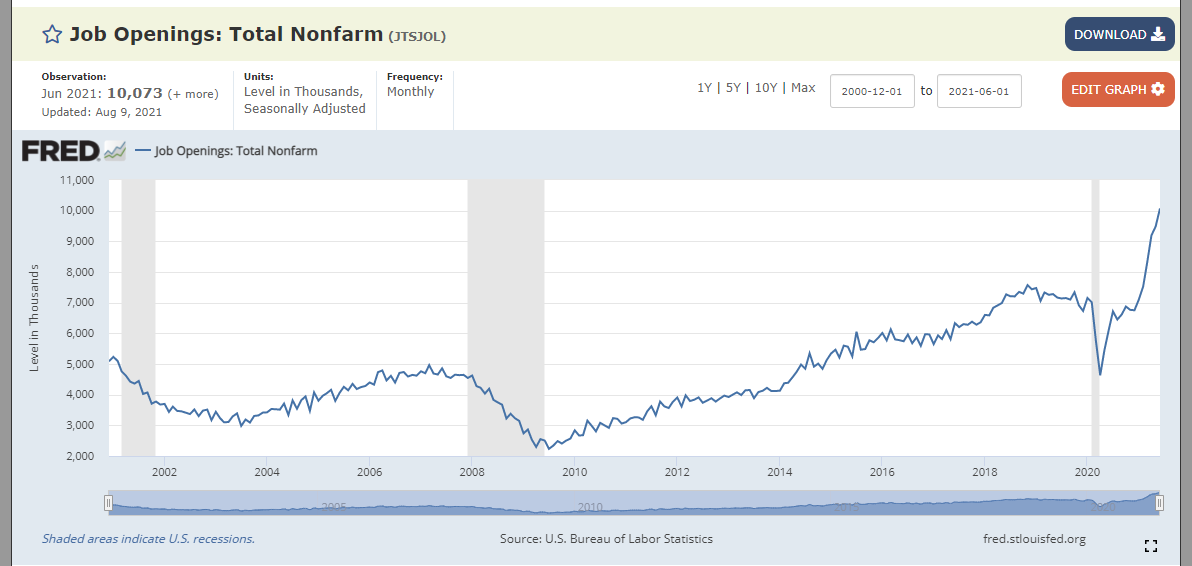Screen dimensions: 1192x566
Task: Click the left handle of range slider
Action: coord(109,503)
